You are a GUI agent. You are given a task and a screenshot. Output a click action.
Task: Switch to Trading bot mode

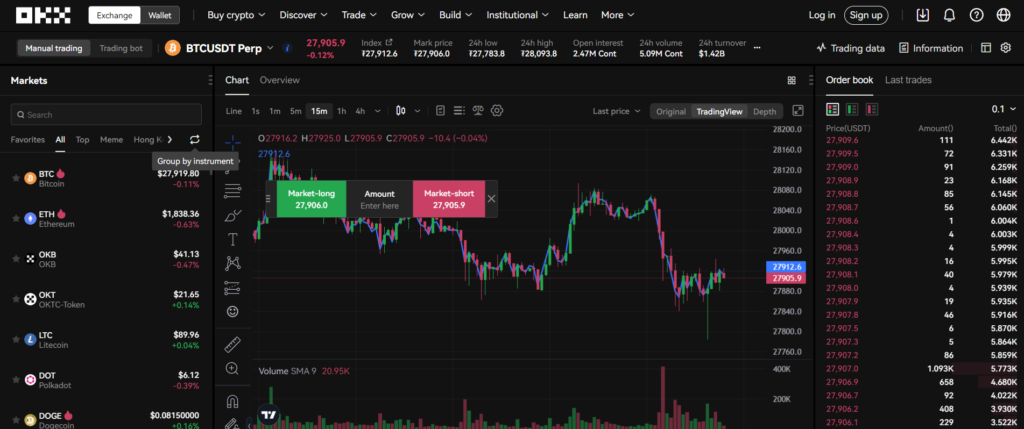[x=121, y=48]
